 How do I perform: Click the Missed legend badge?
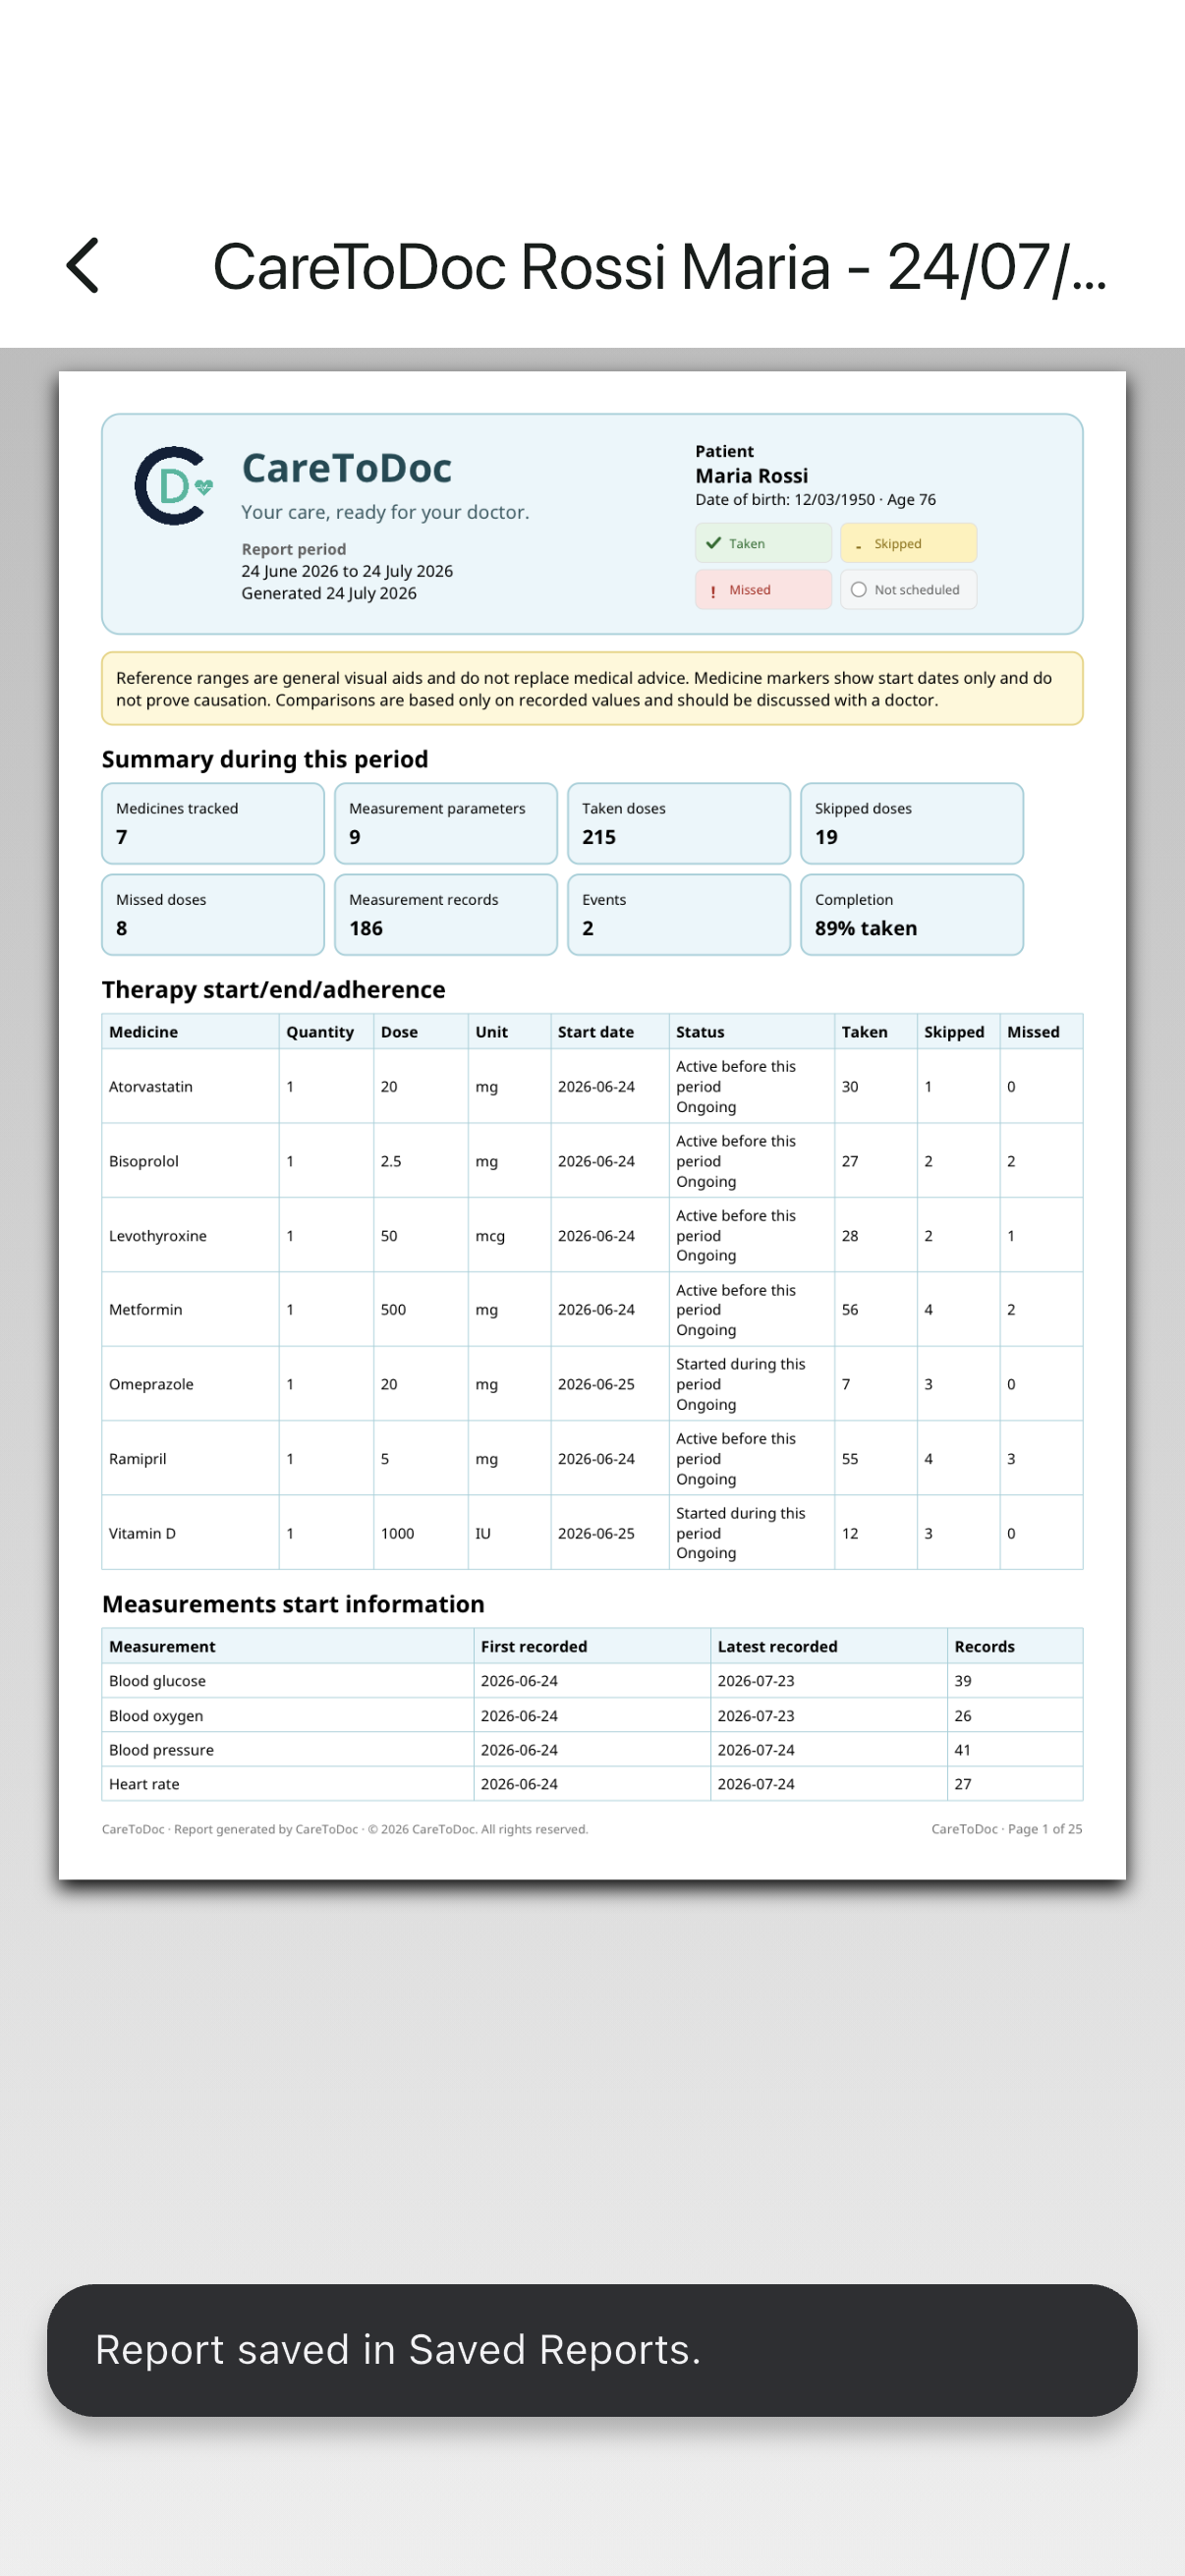(763, 590)
